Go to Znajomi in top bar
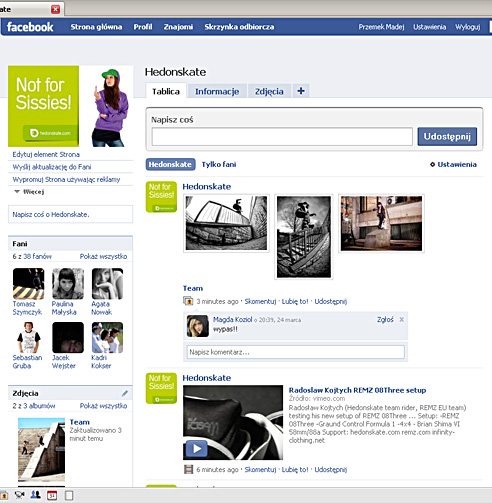The width and height of the screenshot is (492, 503). point(178,27)
